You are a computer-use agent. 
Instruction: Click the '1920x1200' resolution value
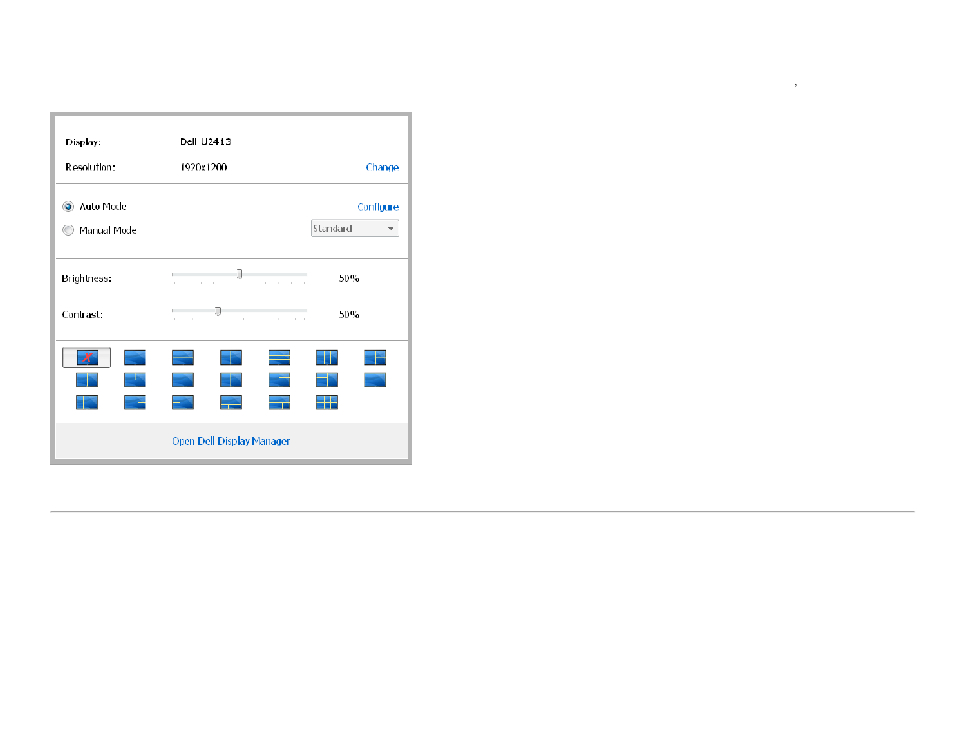[x=204, y=167]
